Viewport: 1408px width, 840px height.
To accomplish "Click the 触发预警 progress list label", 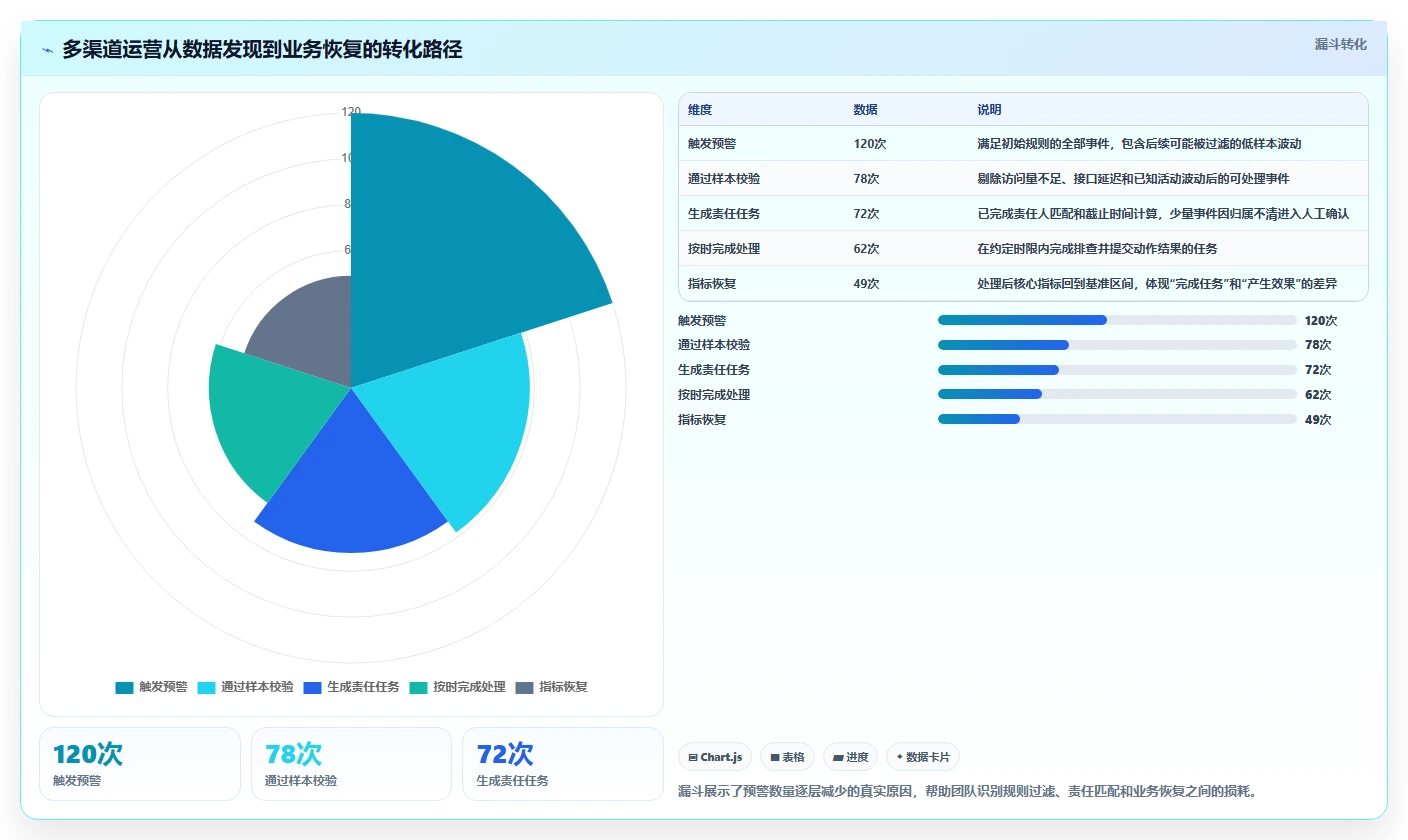I will 702,321.
